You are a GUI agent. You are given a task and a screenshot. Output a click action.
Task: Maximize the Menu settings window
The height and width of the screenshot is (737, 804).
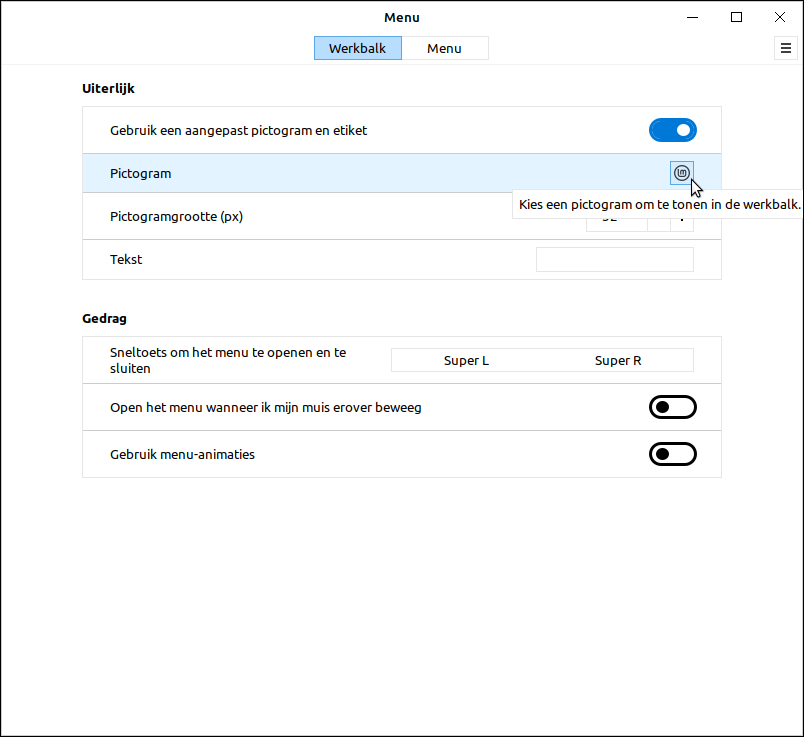736,17
